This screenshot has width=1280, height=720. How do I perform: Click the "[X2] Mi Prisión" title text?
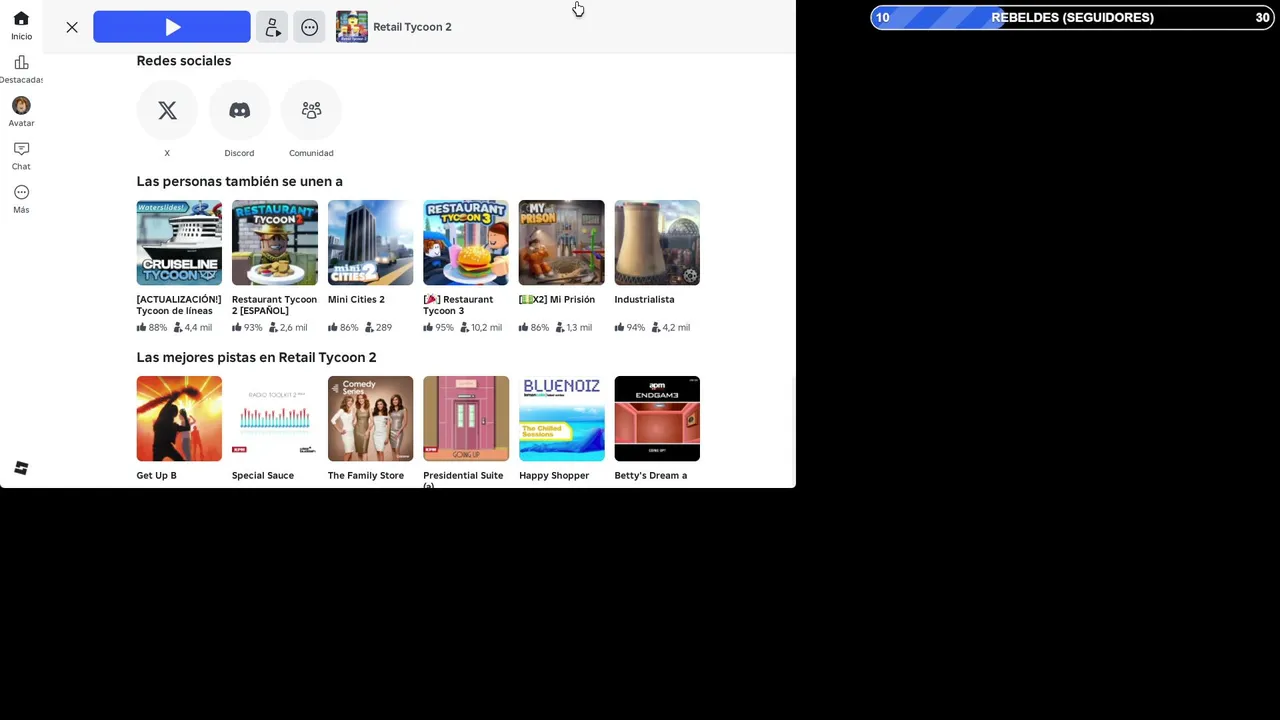point(557,299)
